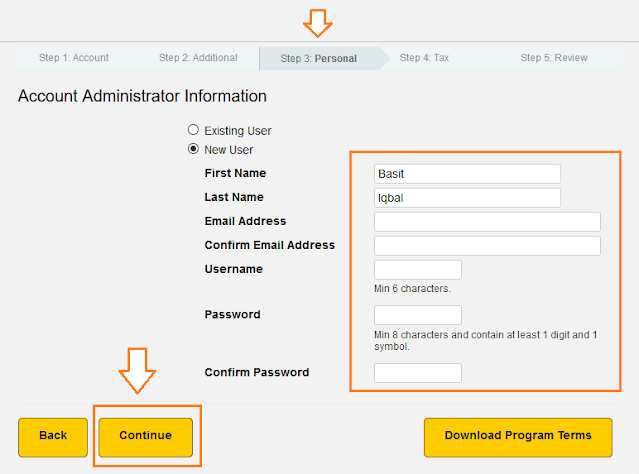Click the Password label
The width and height of the screenshot is (639, 474).
pyautogui.click(x=232, y=315)
